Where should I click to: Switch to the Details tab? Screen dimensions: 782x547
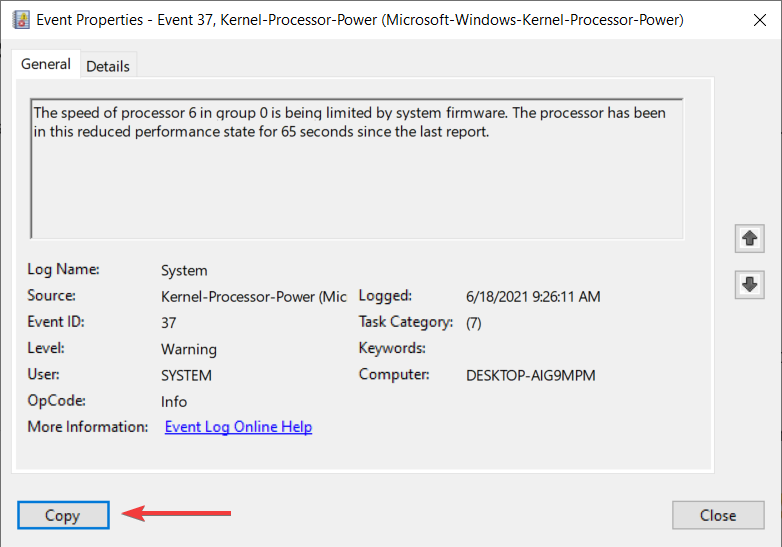[x=108, y=66]
